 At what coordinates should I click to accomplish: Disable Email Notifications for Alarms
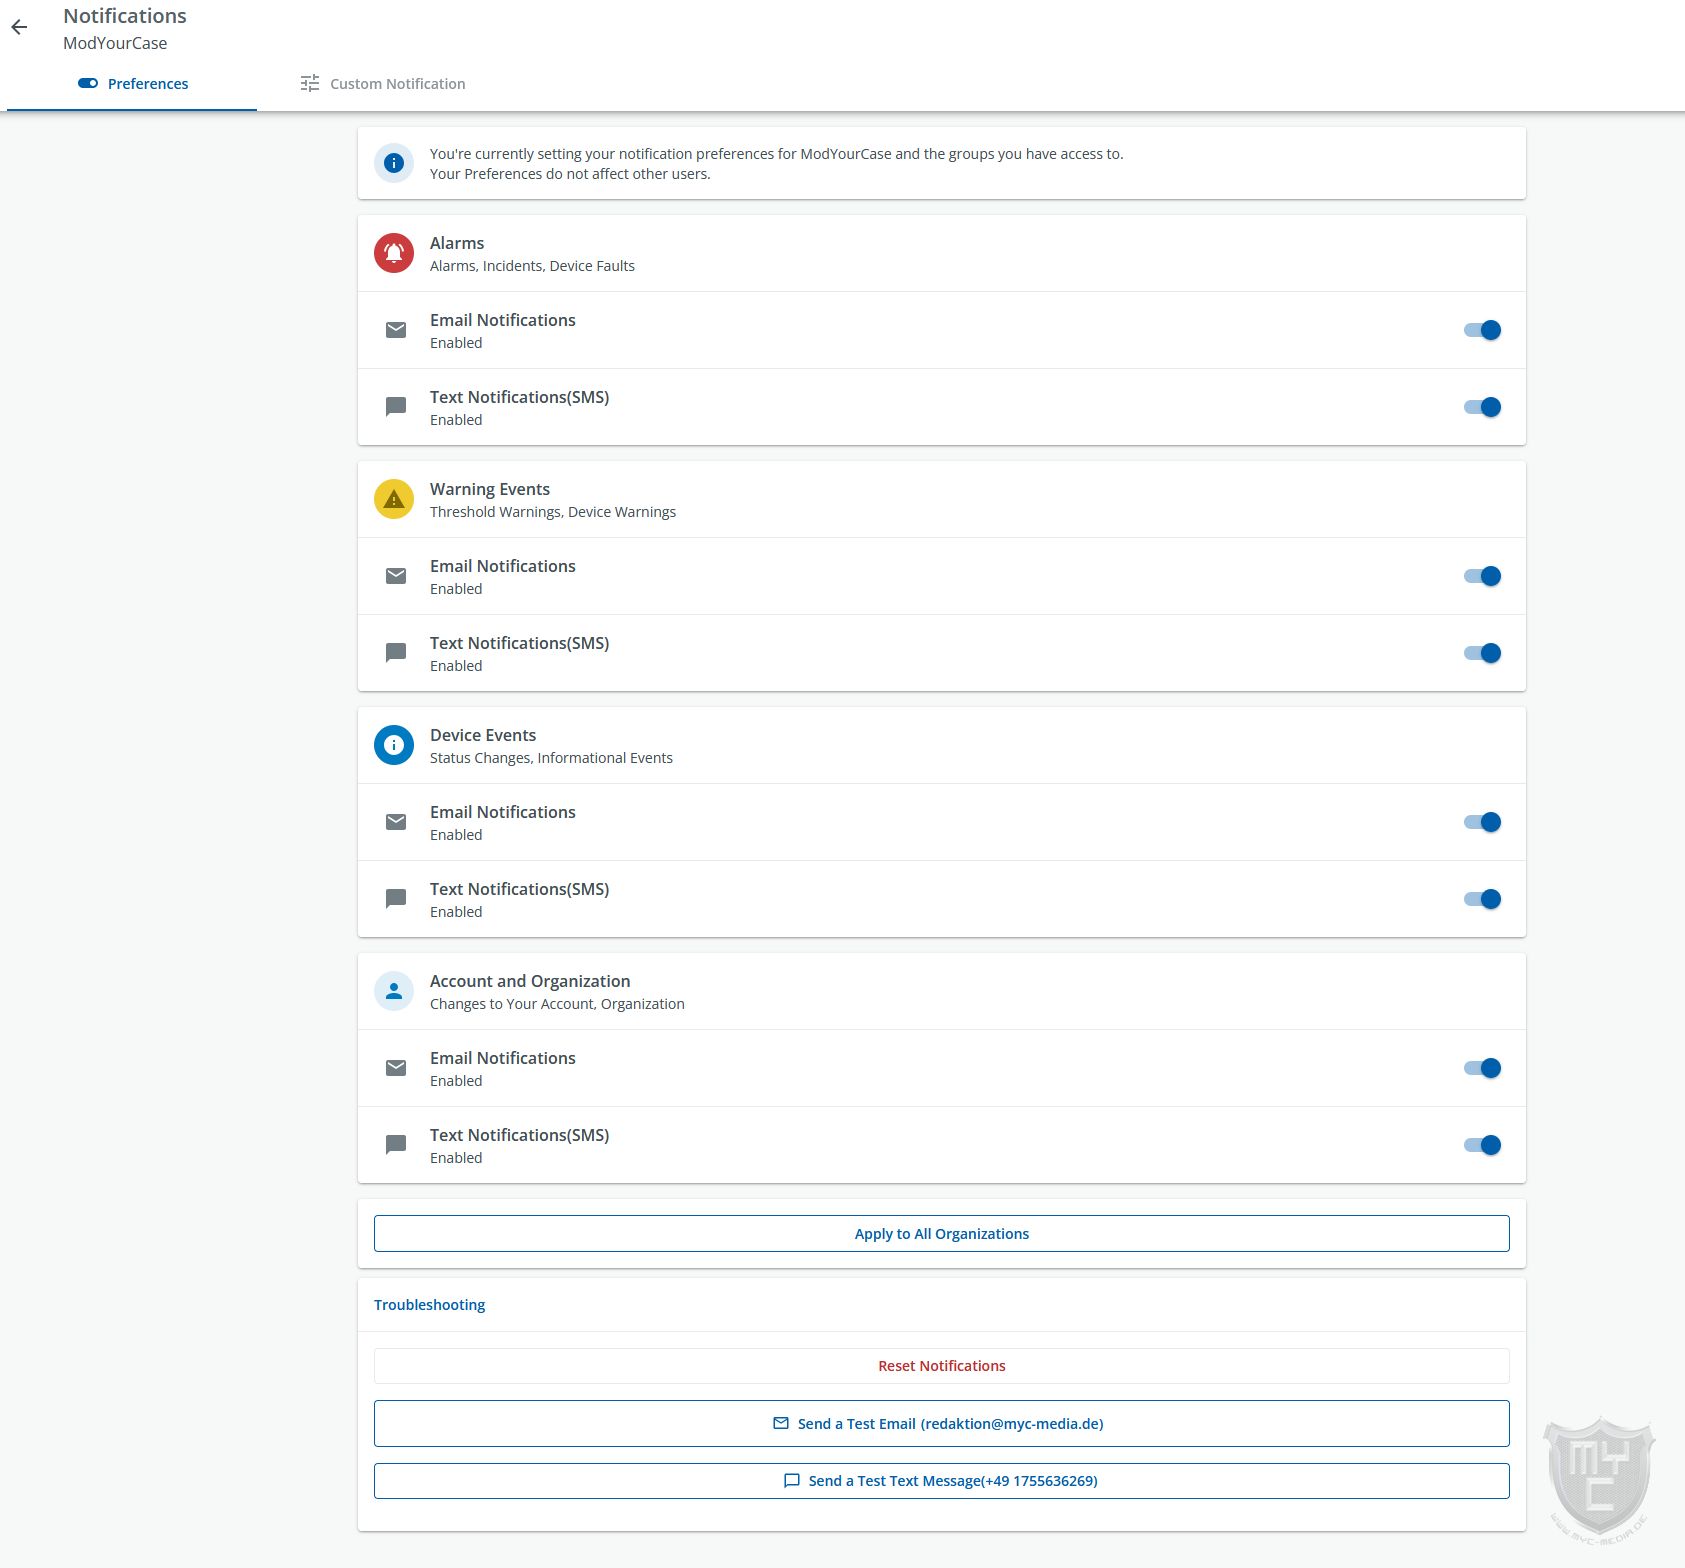[1482, 330]
